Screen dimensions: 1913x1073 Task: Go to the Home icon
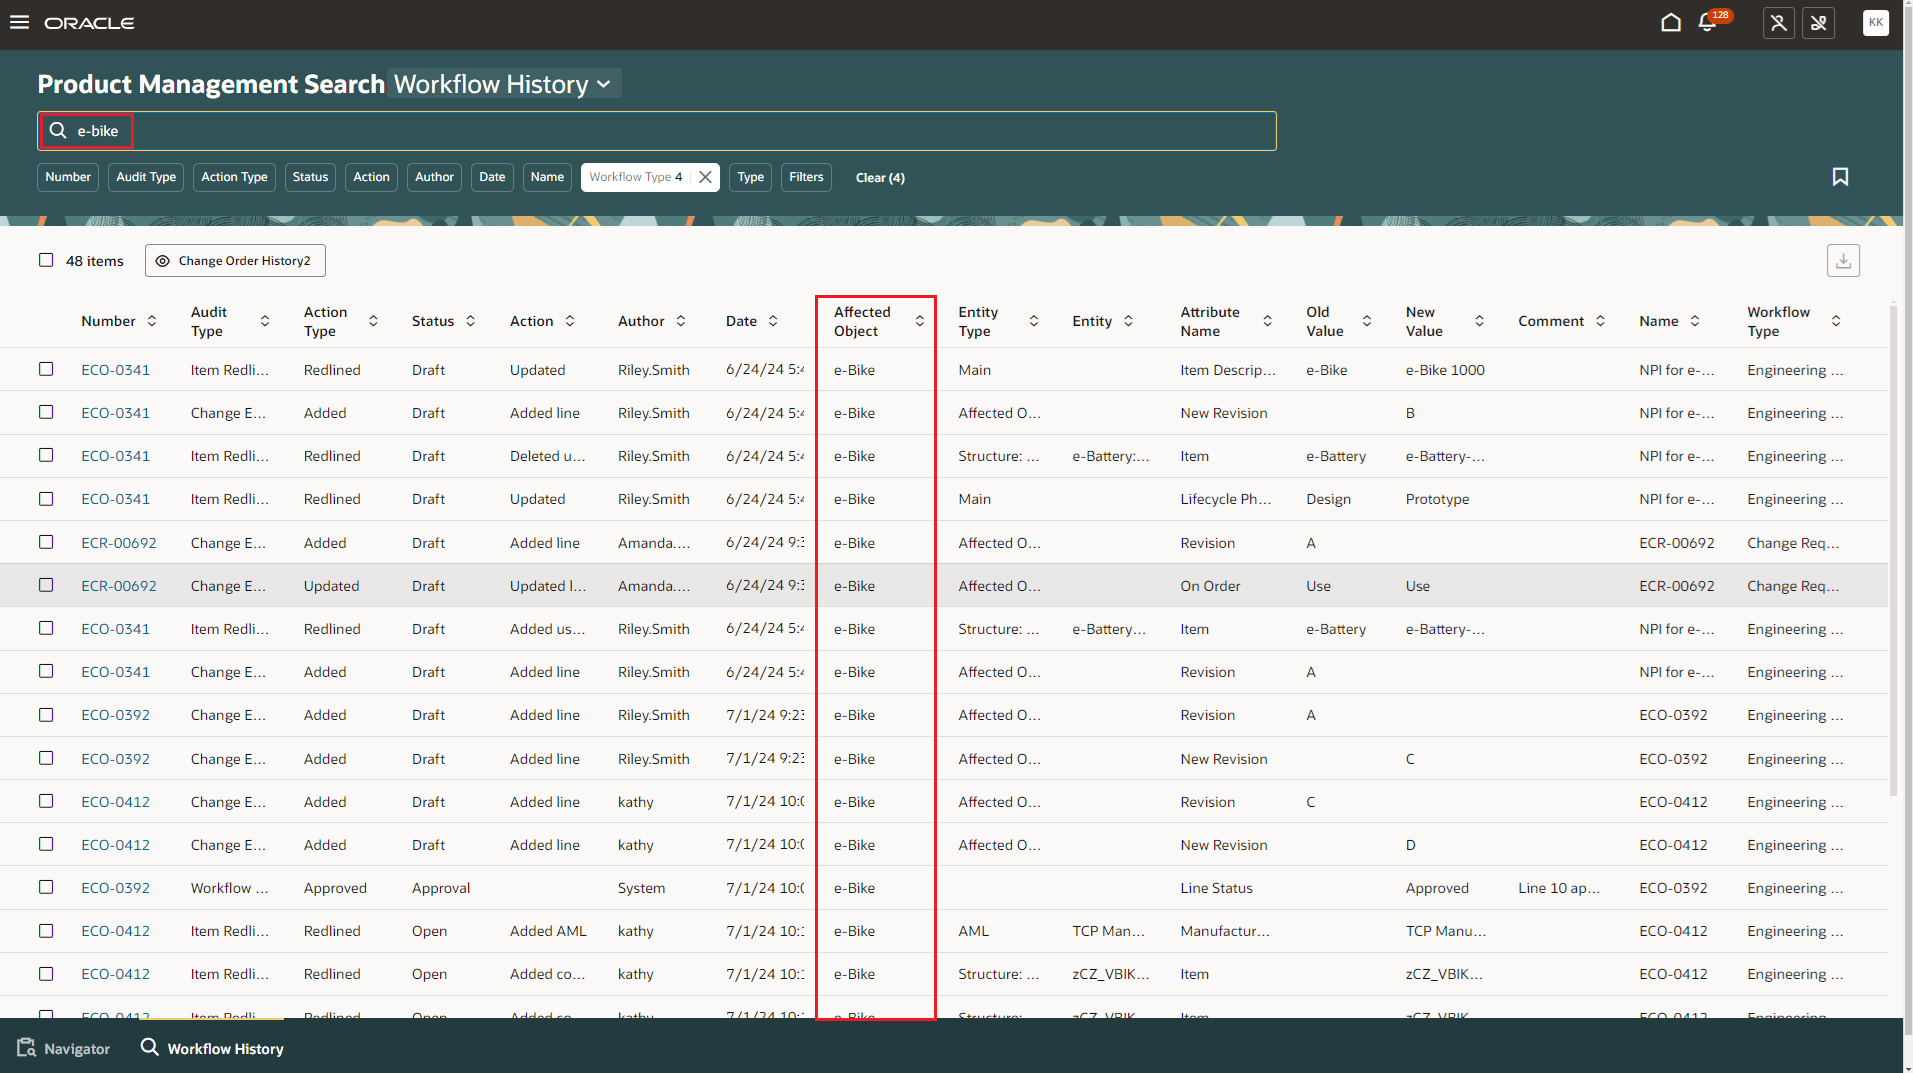(x=1670, y=22)
